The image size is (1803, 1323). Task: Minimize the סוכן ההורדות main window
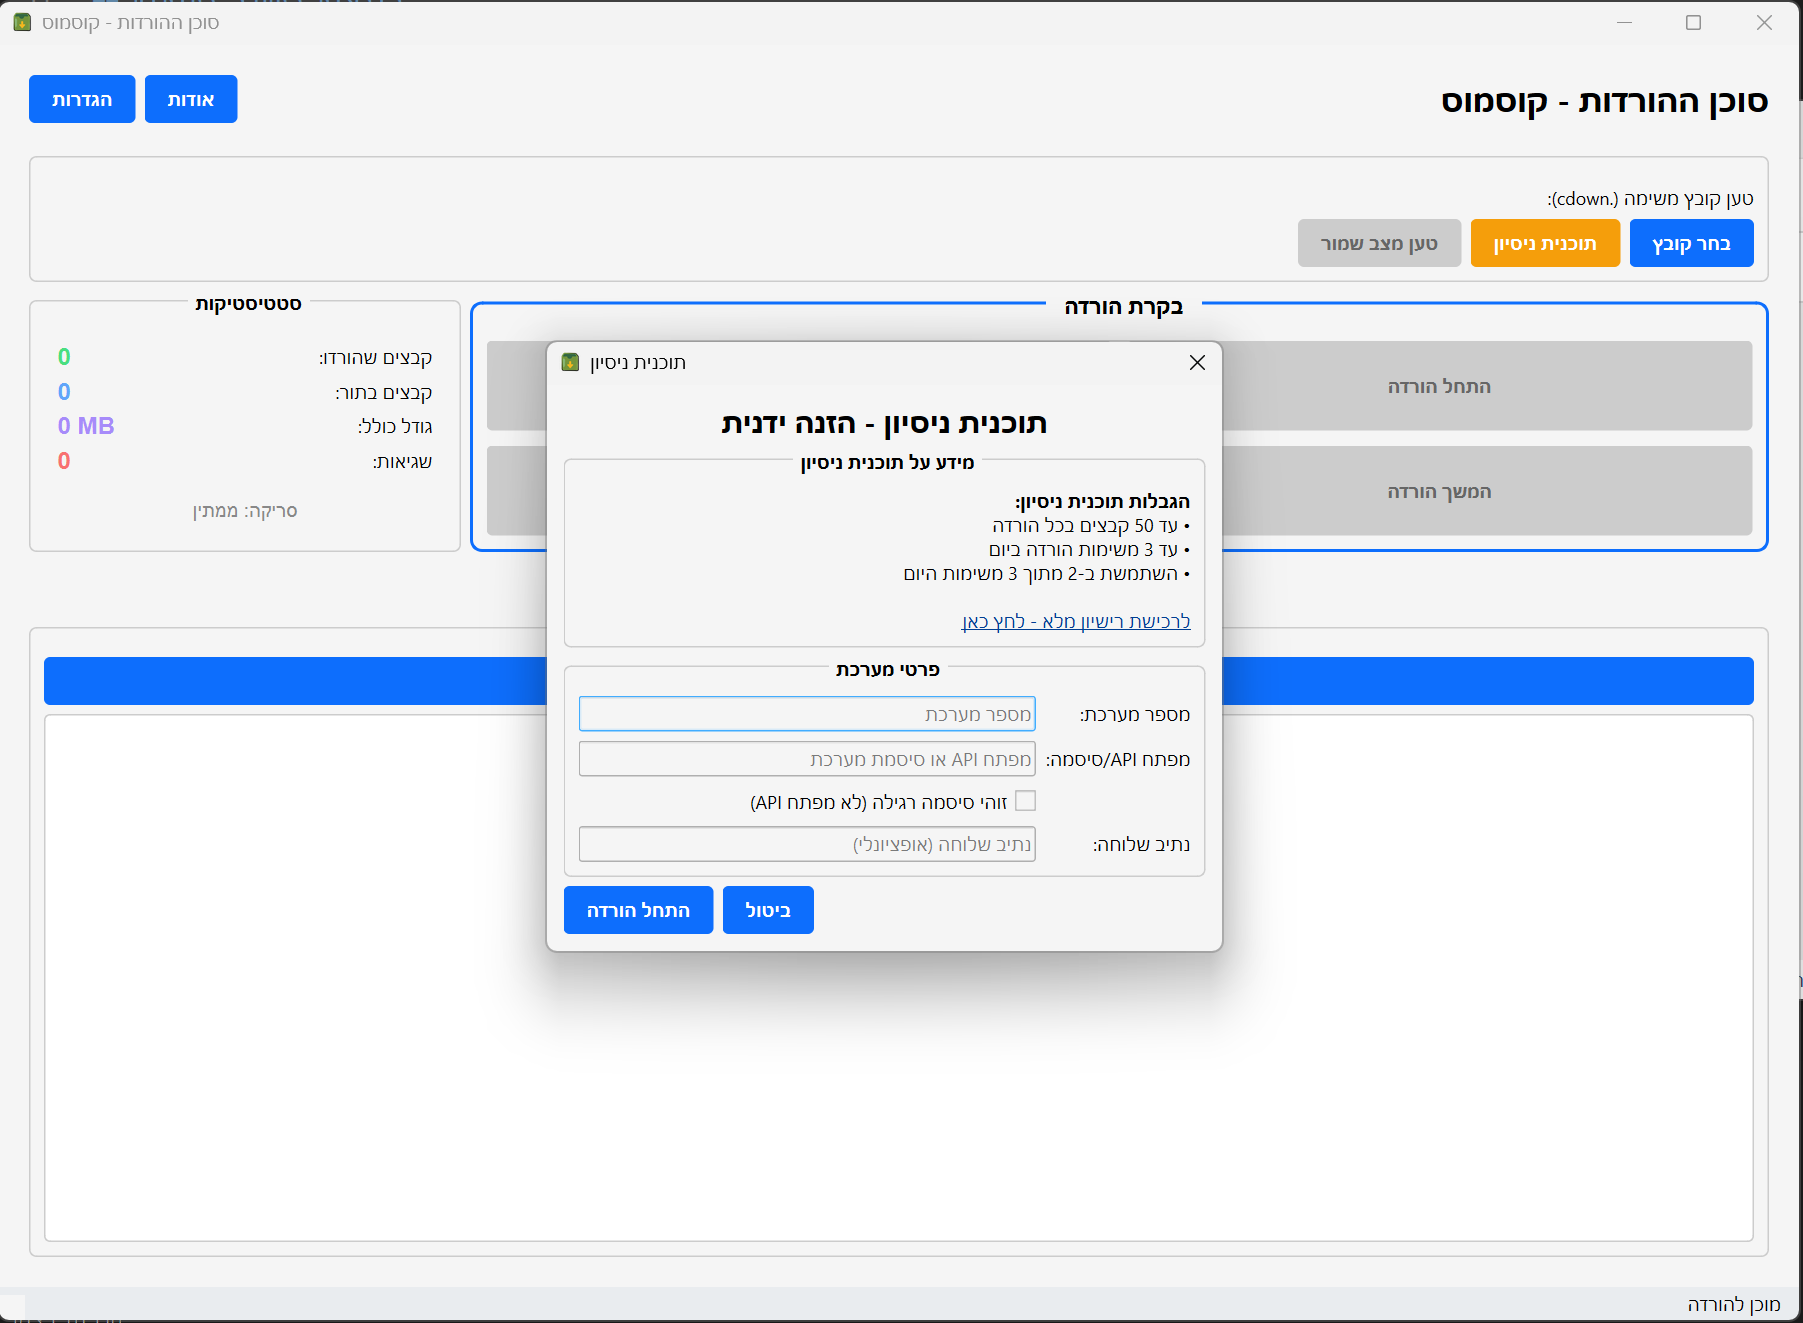(1624, 22)
